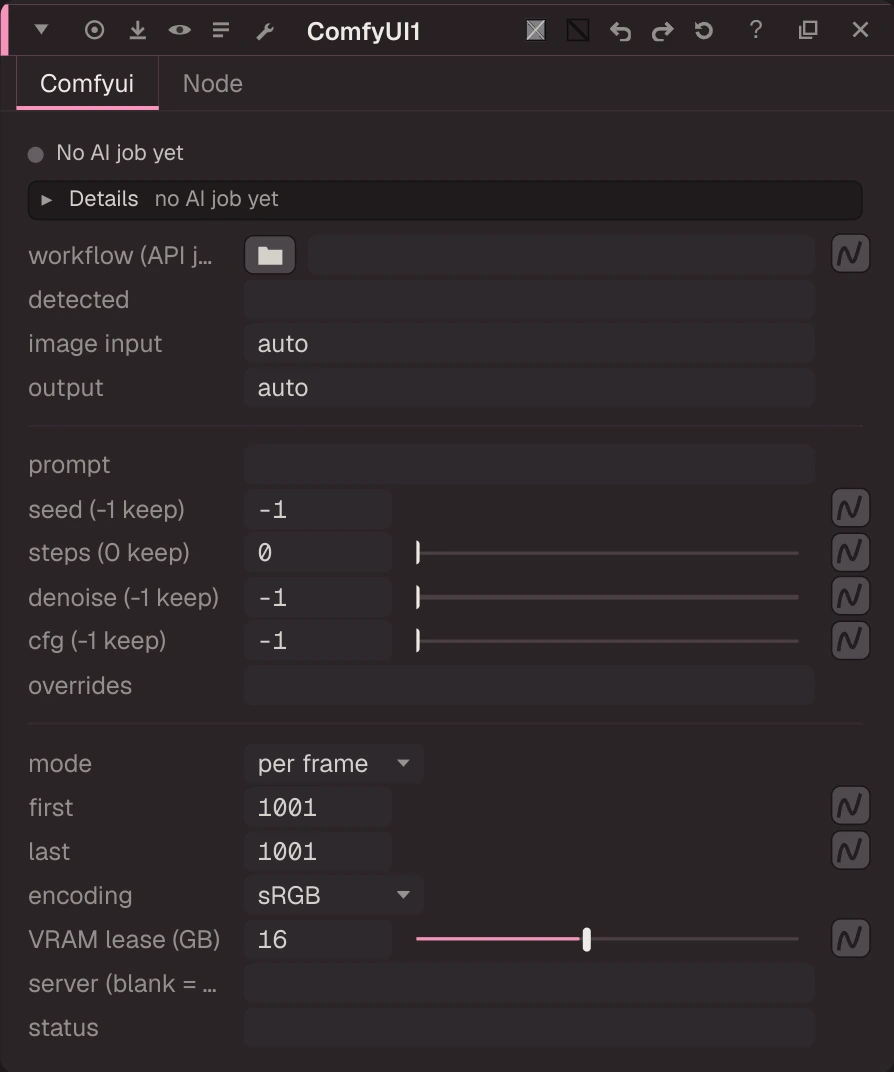Click the denoise value field
The height and width of the screenshot is (1072, 894).
(x=318, y=598)
